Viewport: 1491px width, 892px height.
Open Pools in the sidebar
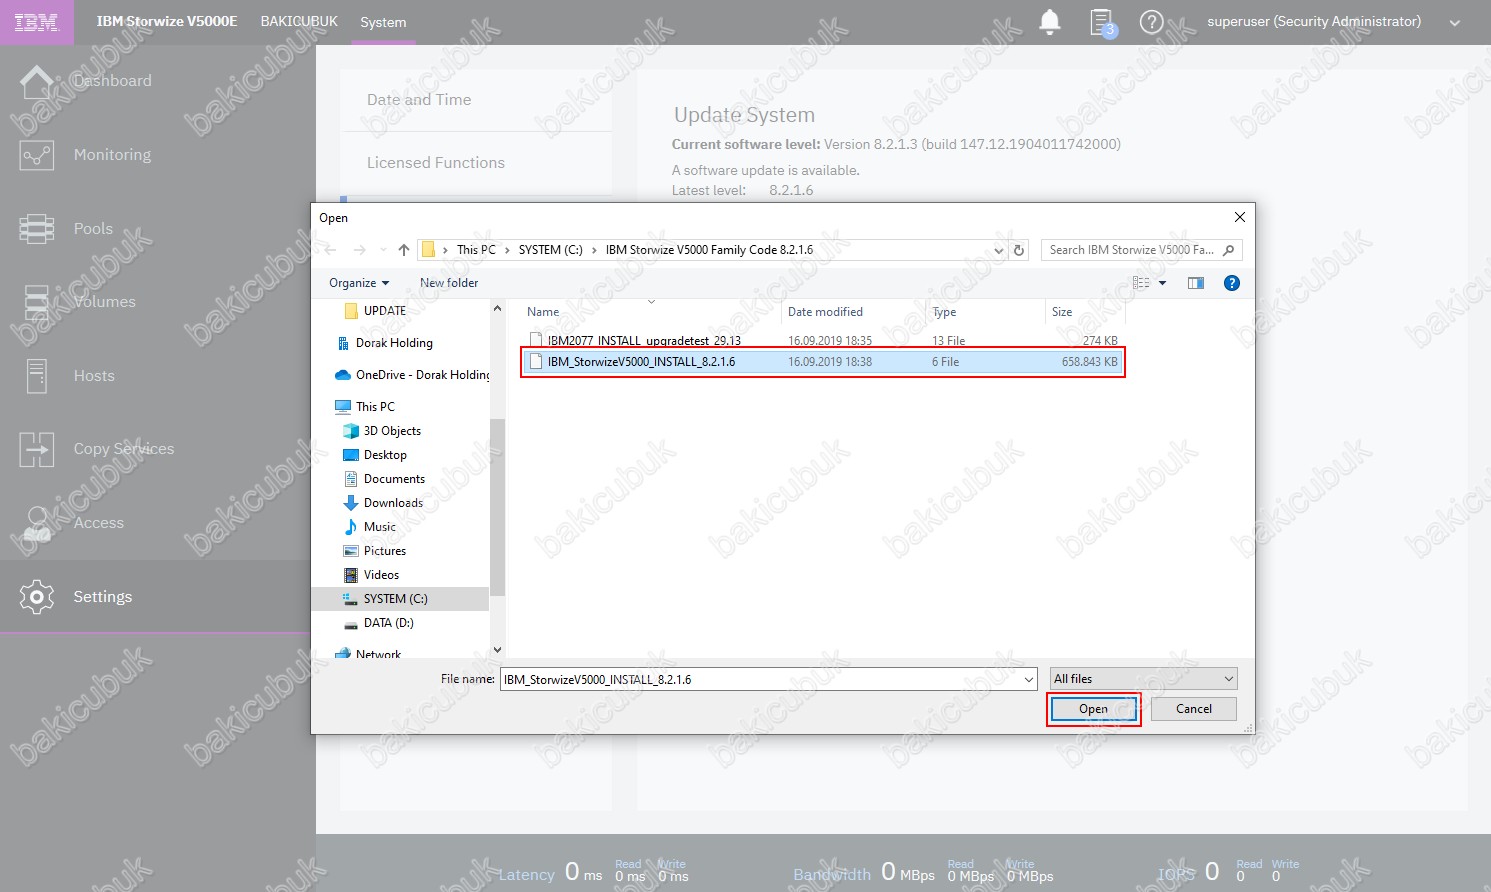(x=93, y=229)
